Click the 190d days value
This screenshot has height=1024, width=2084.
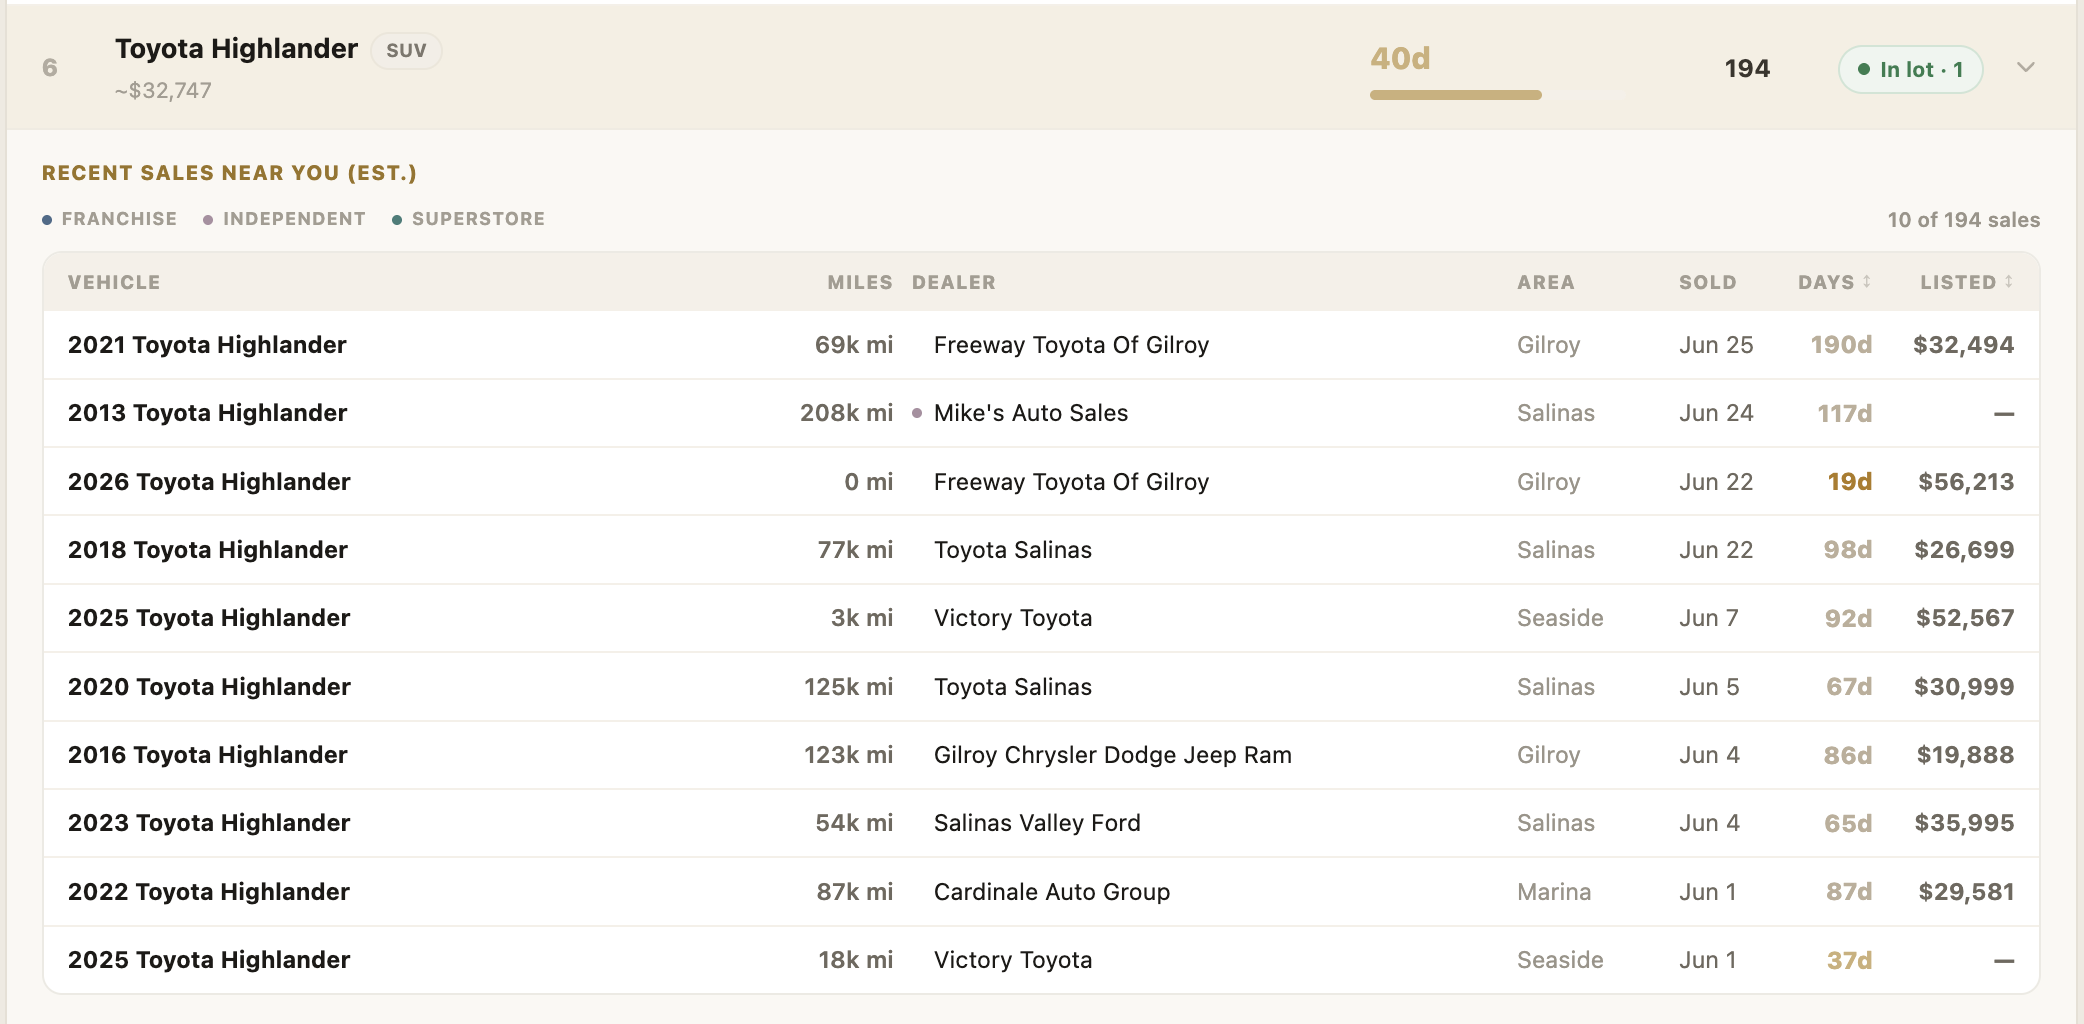point(1841,345)
